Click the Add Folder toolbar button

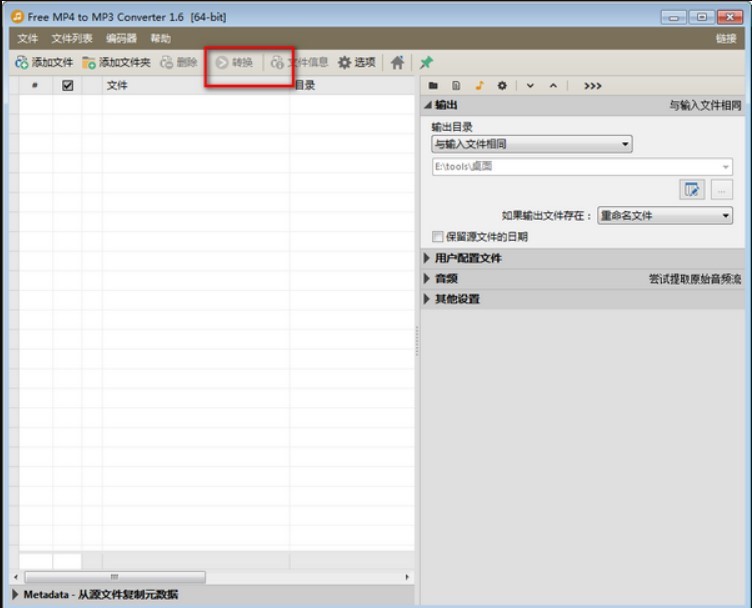click(x=117, y=62)
